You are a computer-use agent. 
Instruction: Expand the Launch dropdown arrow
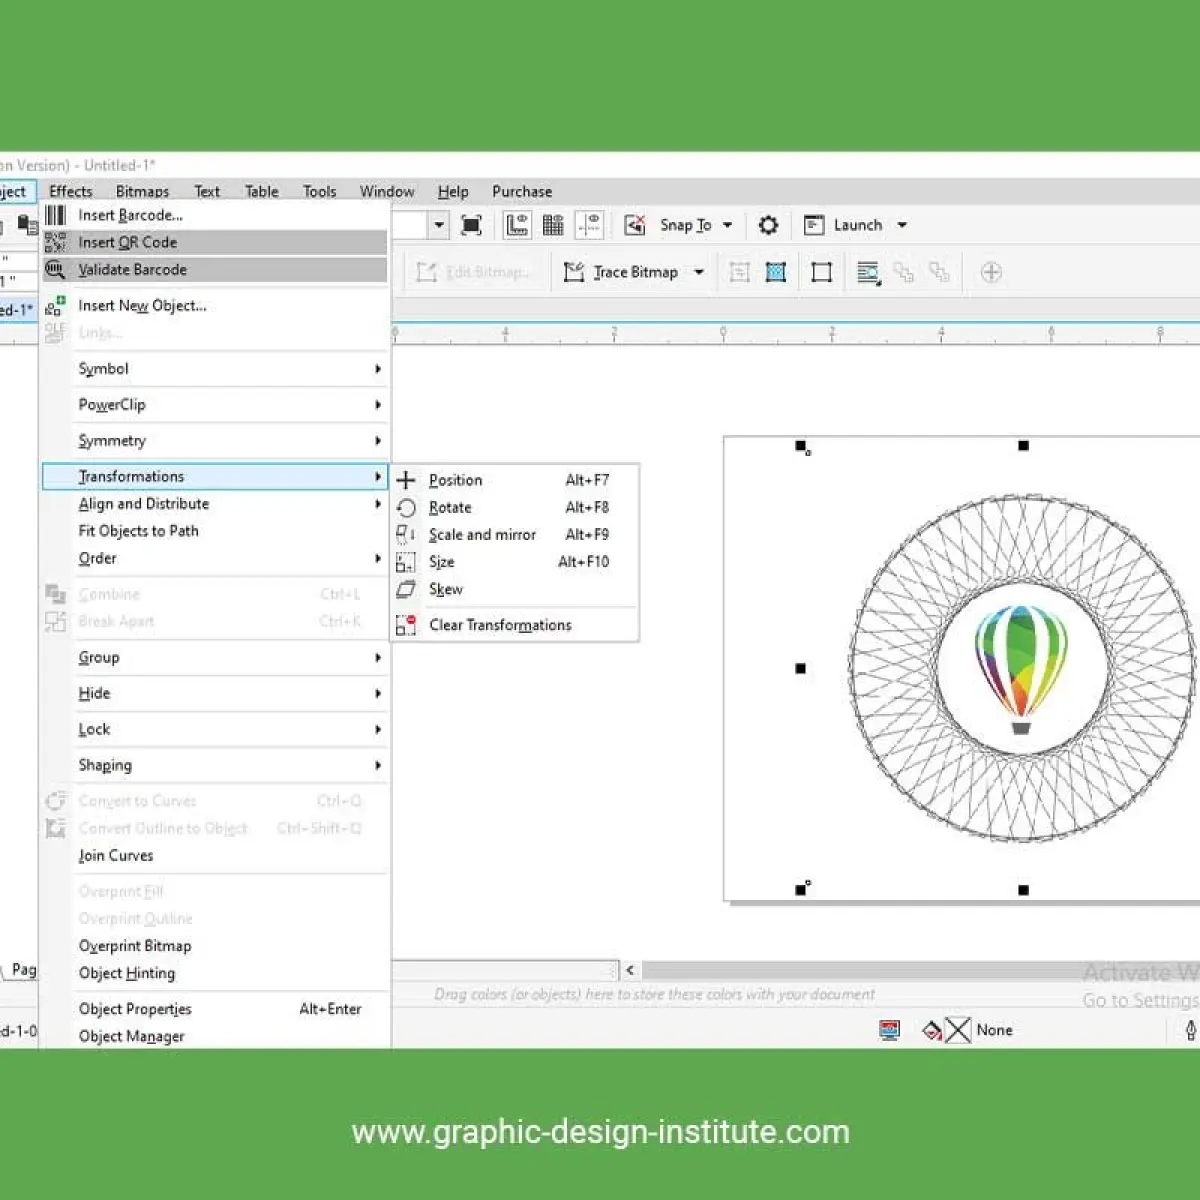tap(902, 225)
